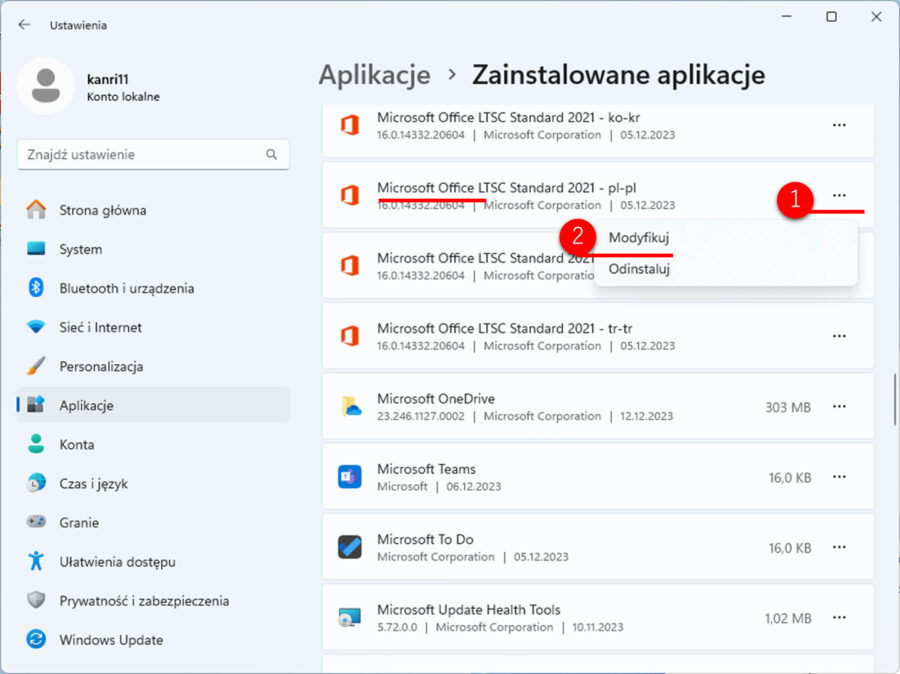Click the Office icon for ko-kr entry
This screenshot has height=674, width=900.
pos(350,125)
